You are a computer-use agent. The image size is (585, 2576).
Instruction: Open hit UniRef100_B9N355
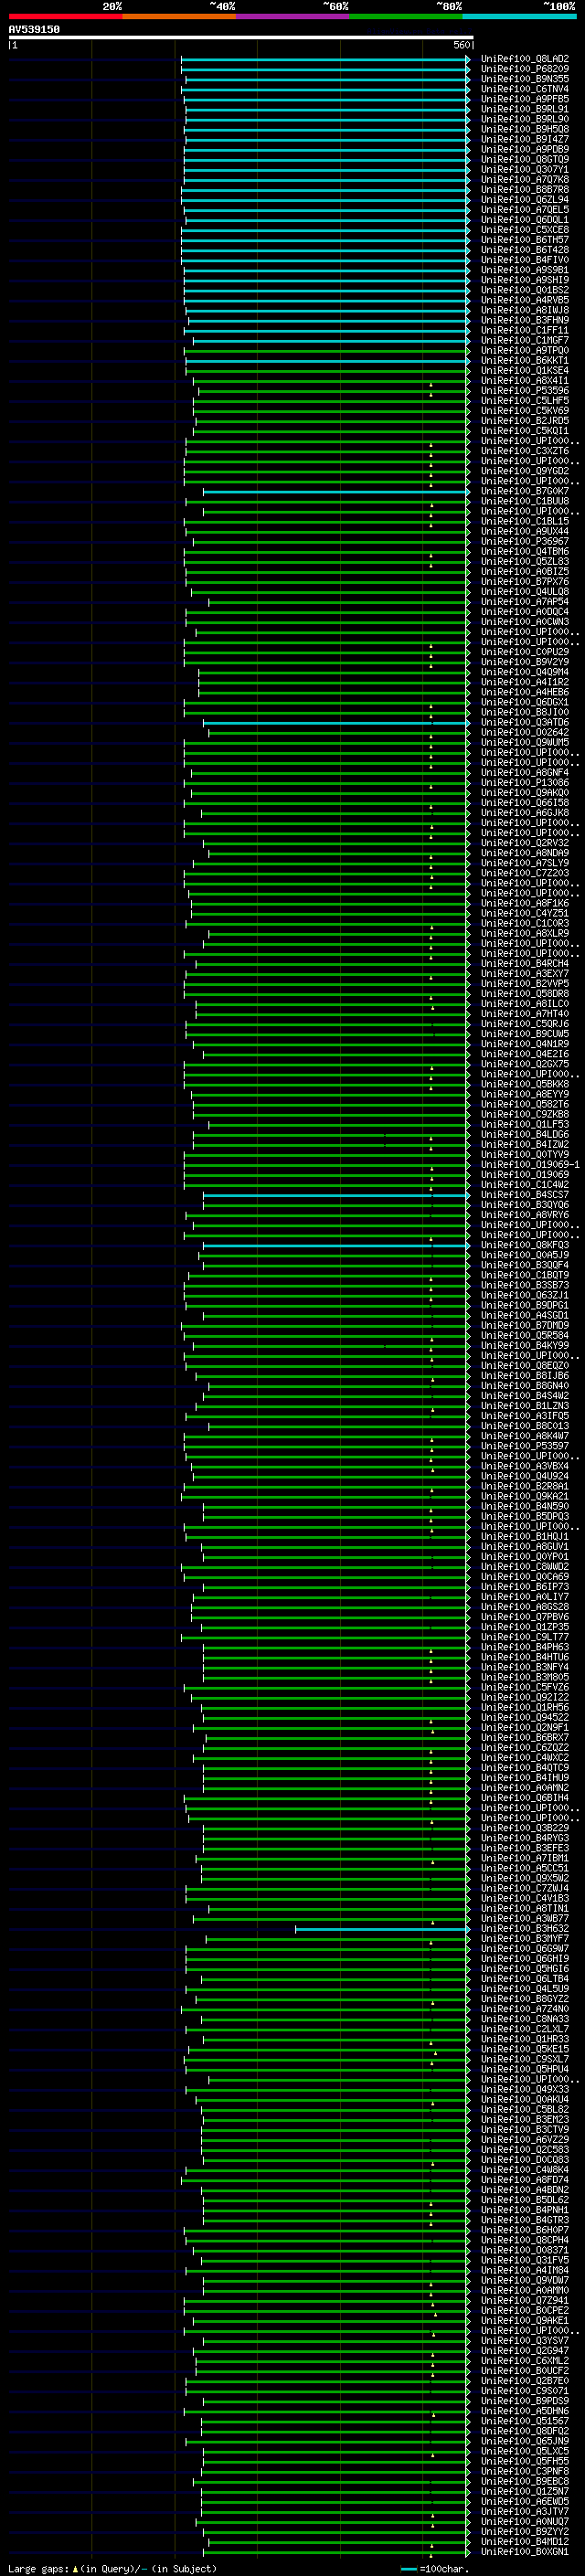(x=524, y=79)
